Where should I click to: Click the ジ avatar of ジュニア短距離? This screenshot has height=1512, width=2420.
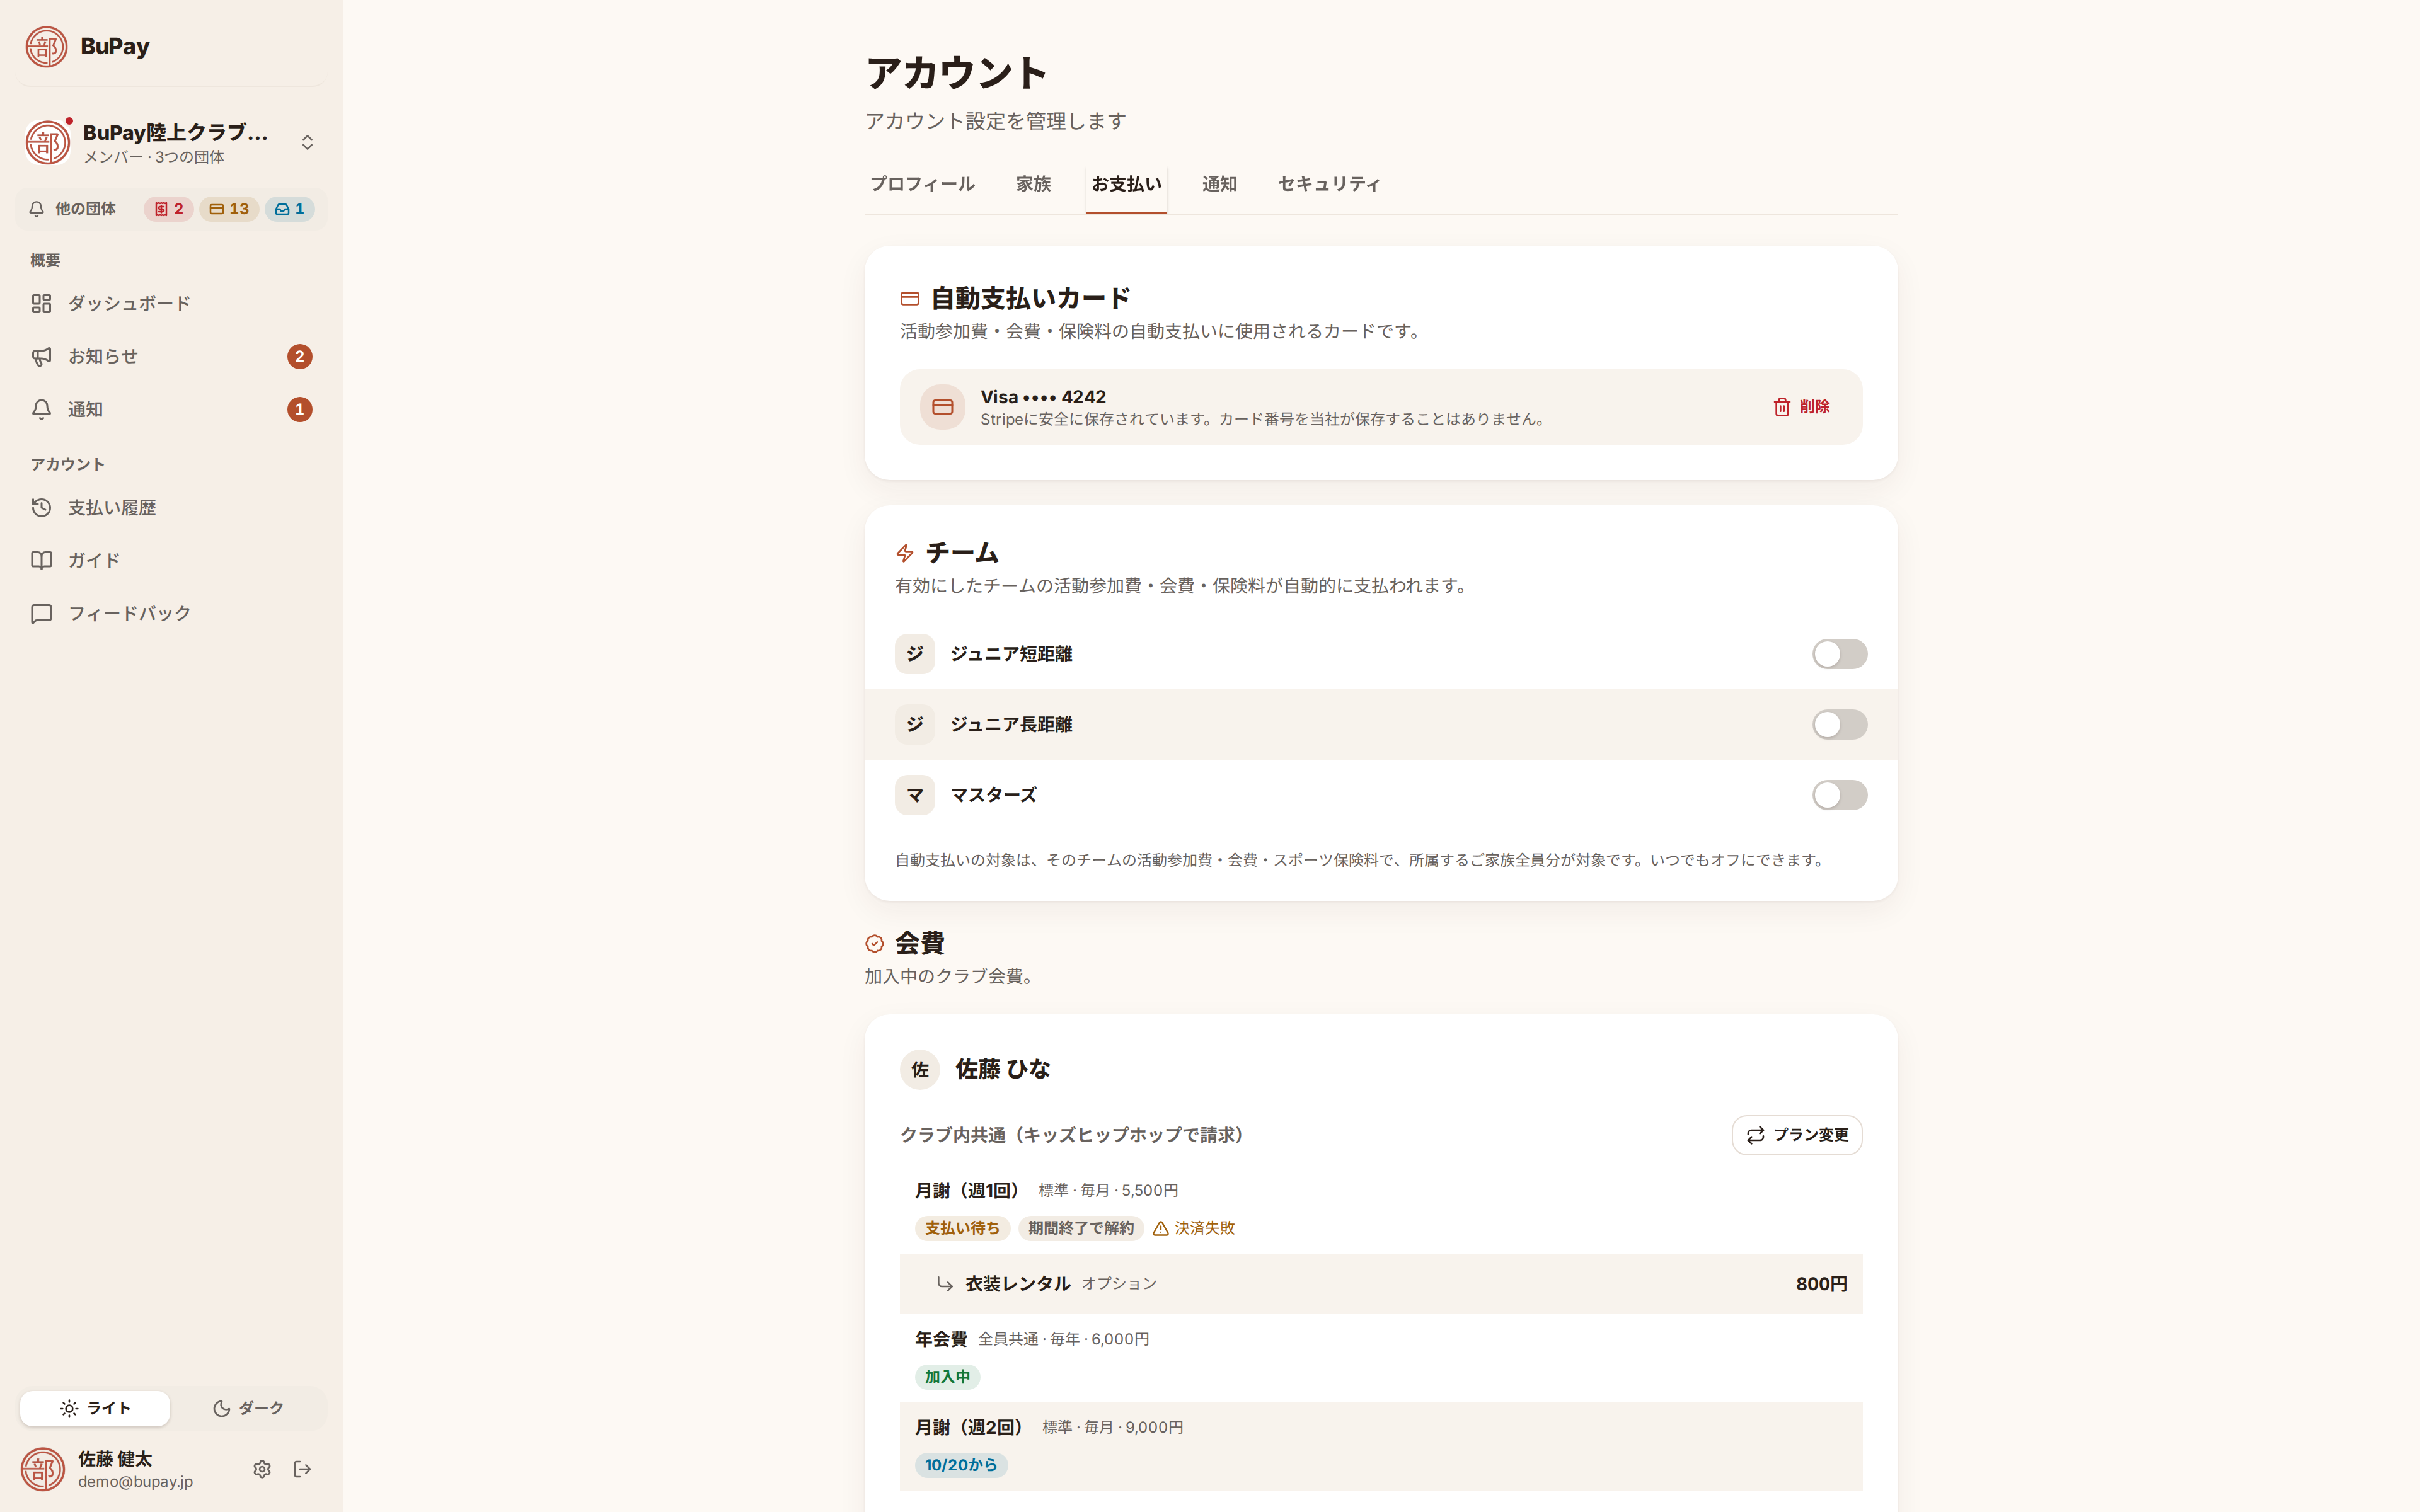pos(914,654)
